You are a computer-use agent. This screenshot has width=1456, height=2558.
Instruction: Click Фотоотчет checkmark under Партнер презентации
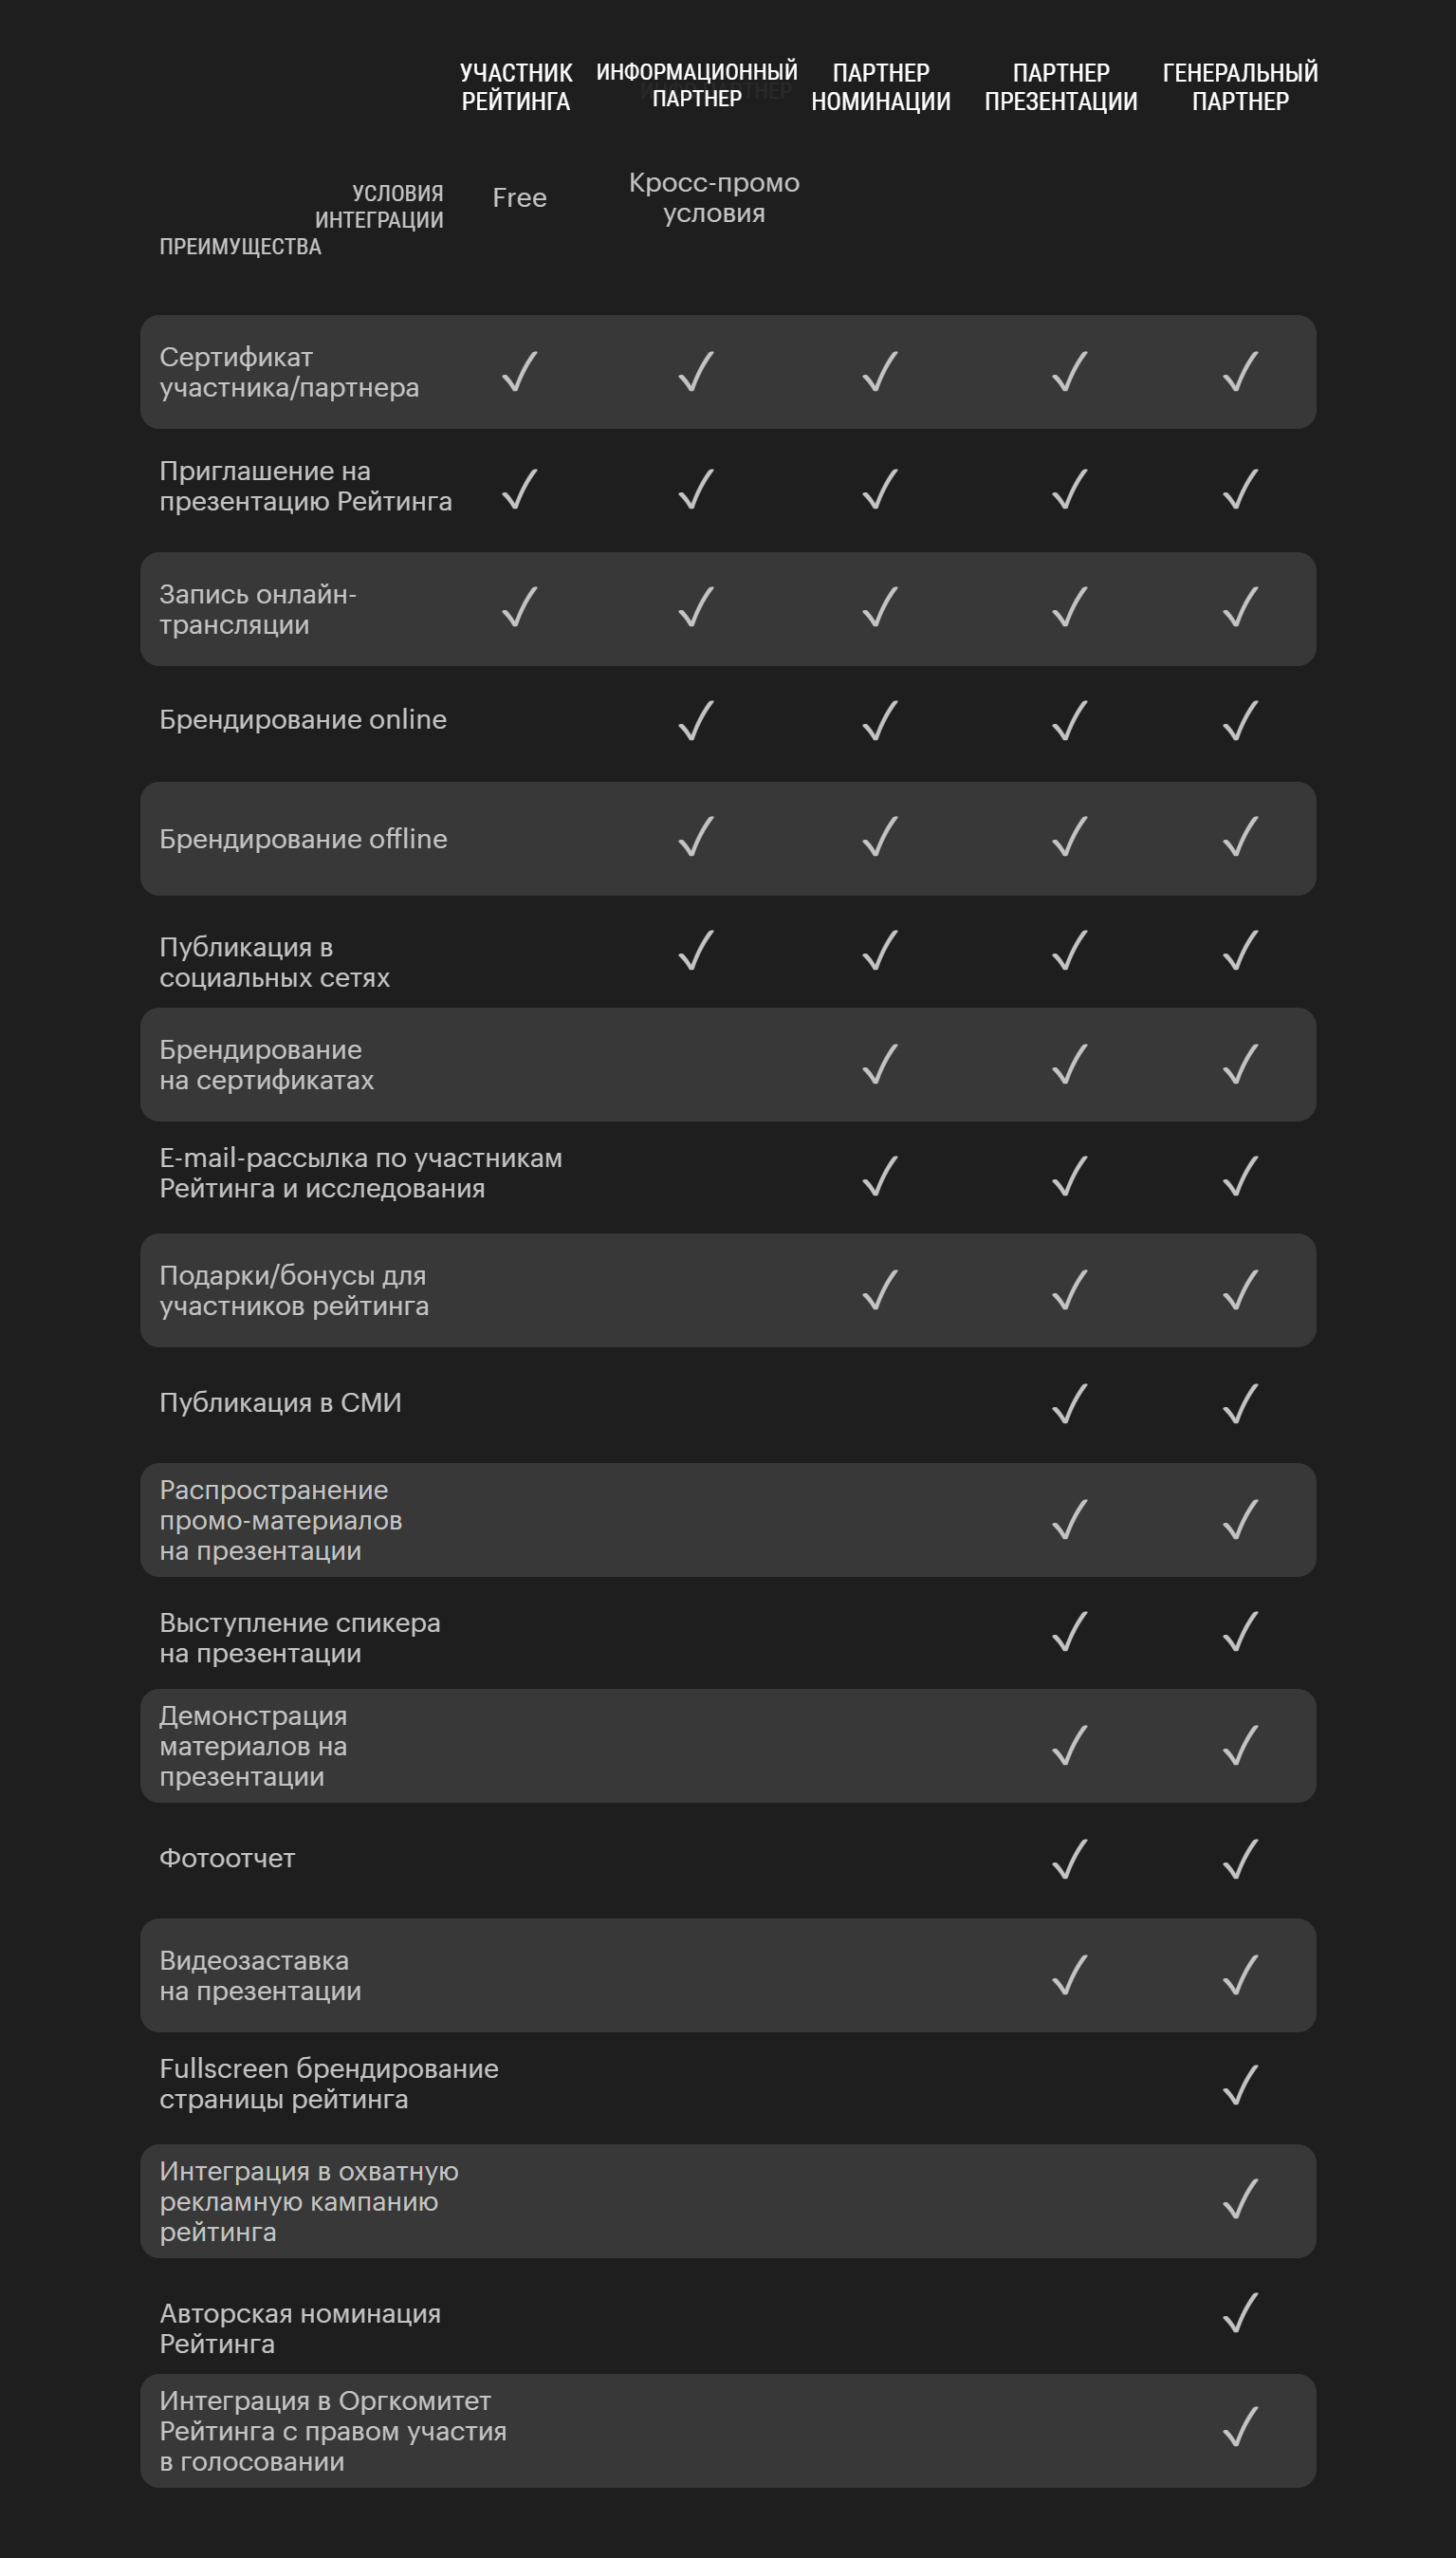coord(1069,1860)
